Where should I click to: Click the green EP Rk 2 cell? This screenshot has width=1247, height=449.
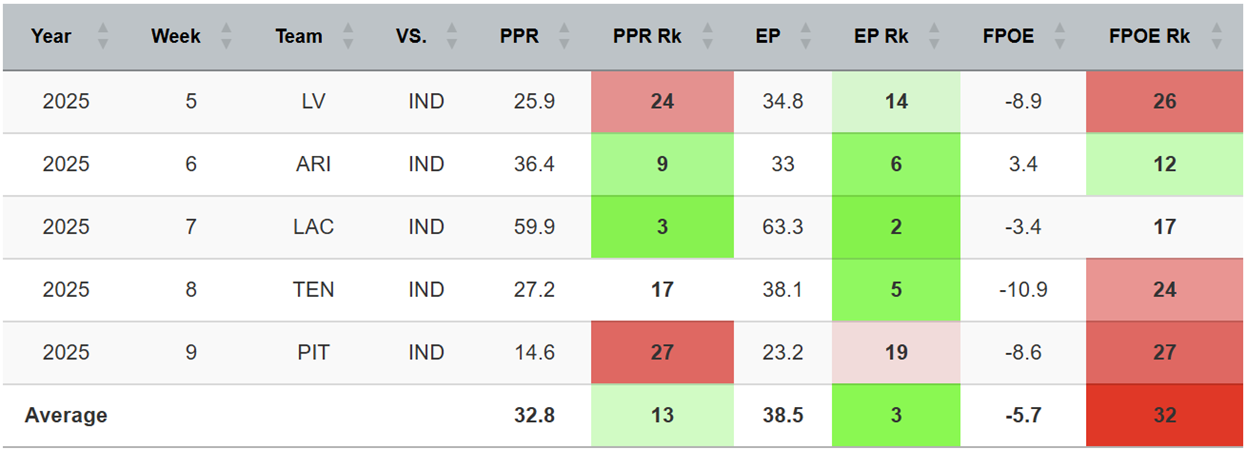pos(896,227)
